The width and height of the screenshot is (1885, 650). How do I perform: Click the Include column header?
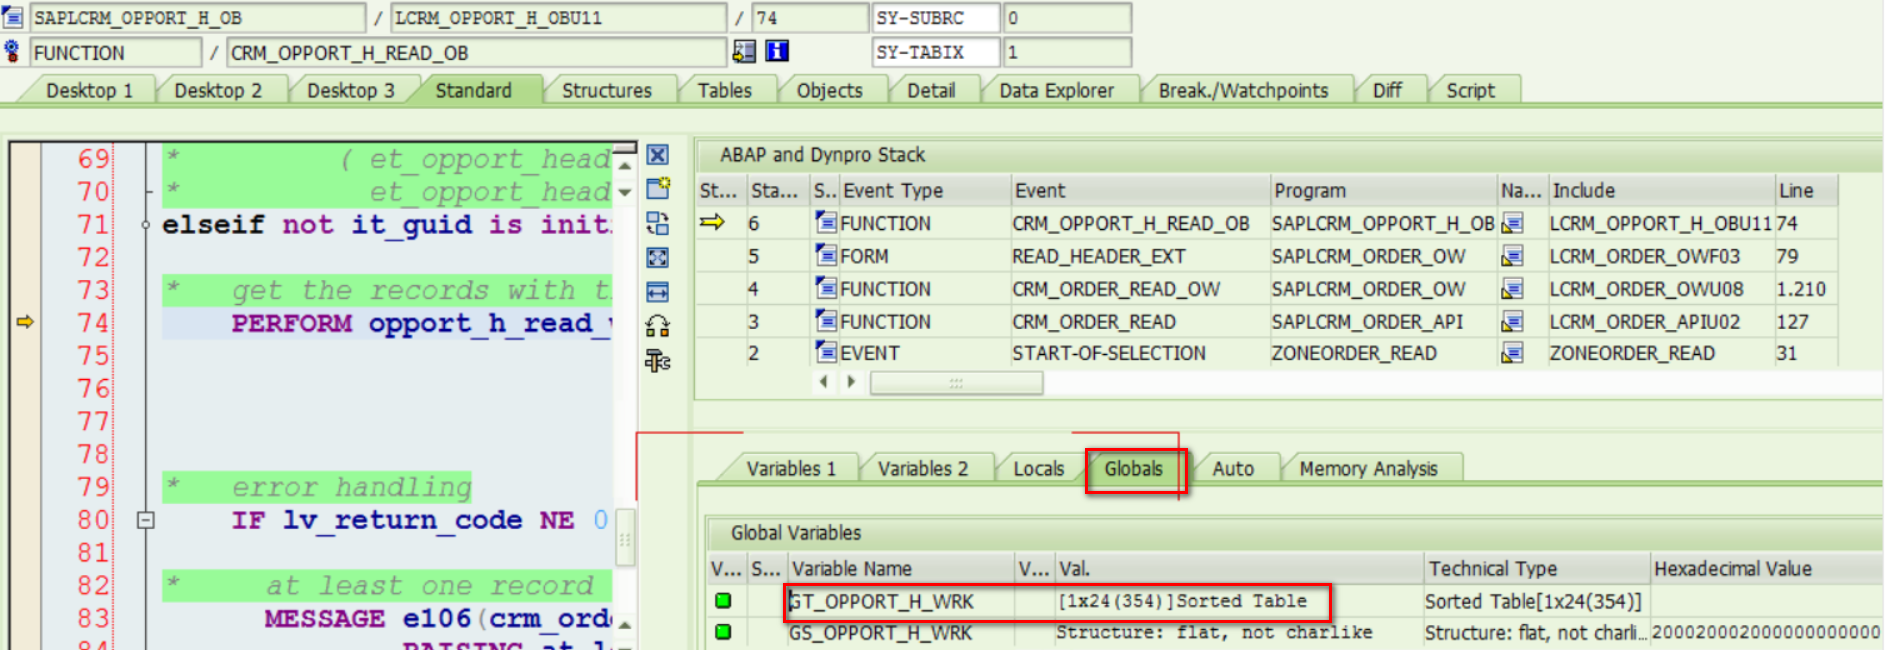(x=1660, y=190)
